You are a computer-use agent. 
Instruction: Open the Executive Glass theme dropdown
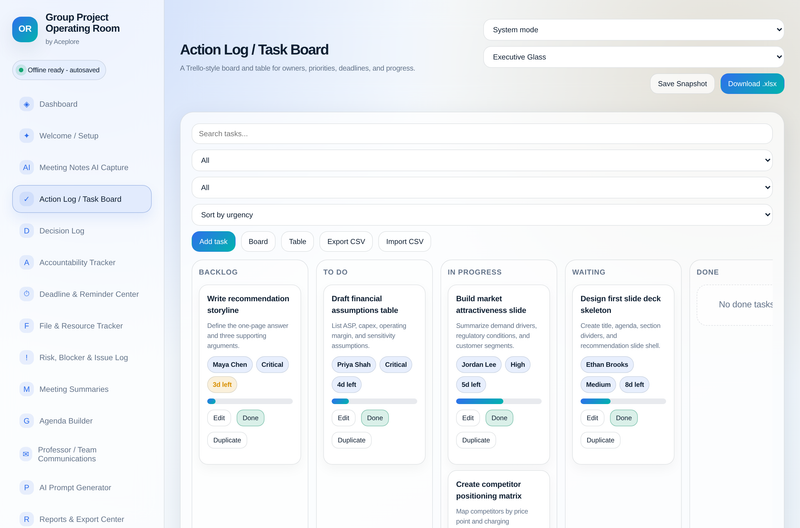(x=633, y=57)
